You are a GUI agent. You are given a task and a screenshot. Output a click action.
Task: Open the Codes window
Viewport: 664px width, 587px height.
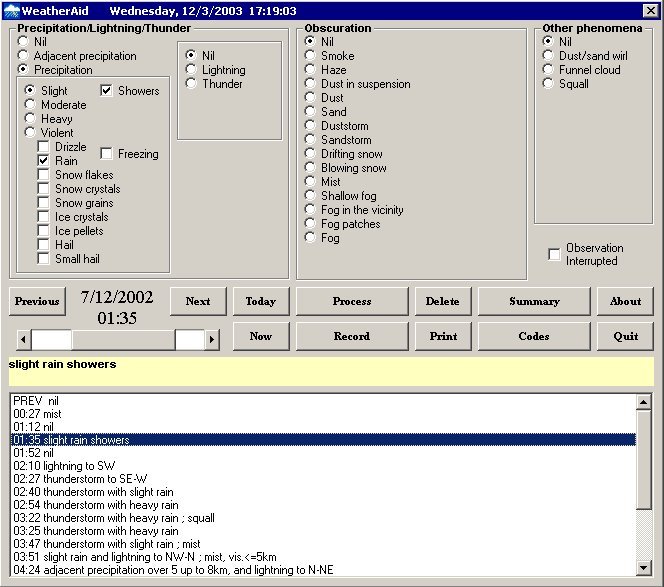coord(534,336)
